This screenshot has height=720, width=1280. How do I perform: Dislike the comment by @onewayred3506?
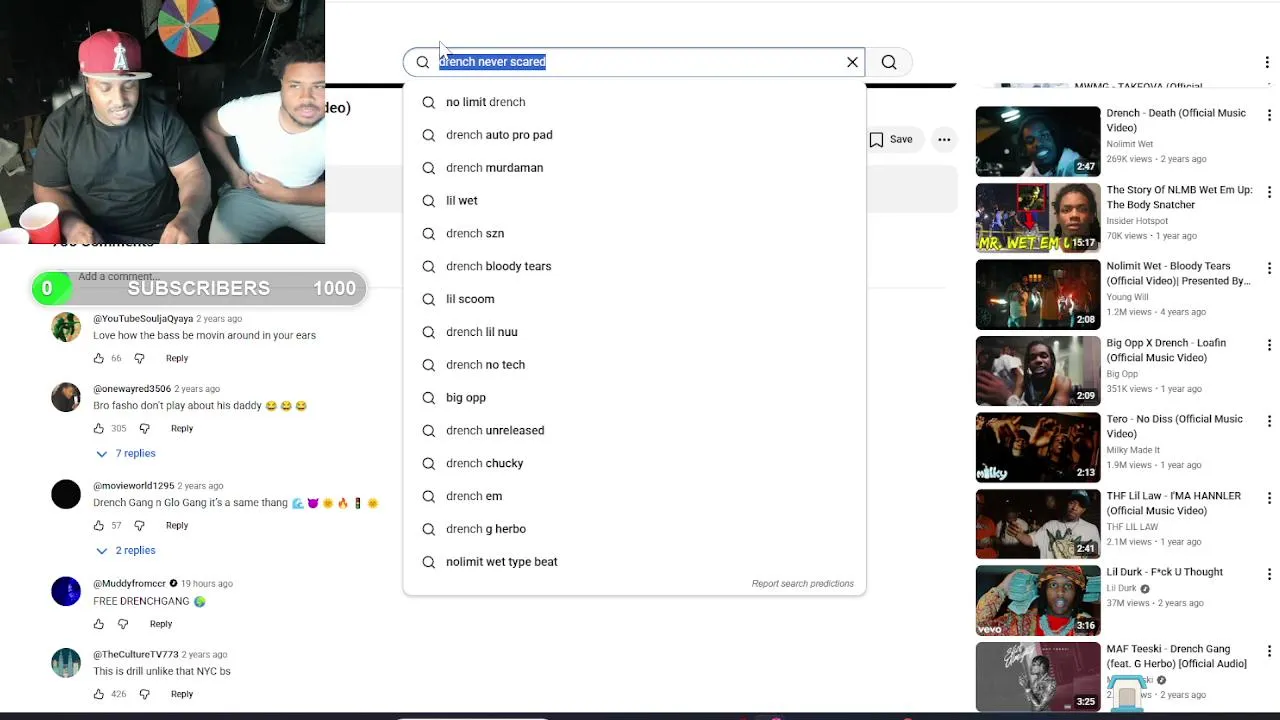pos(144,428)
